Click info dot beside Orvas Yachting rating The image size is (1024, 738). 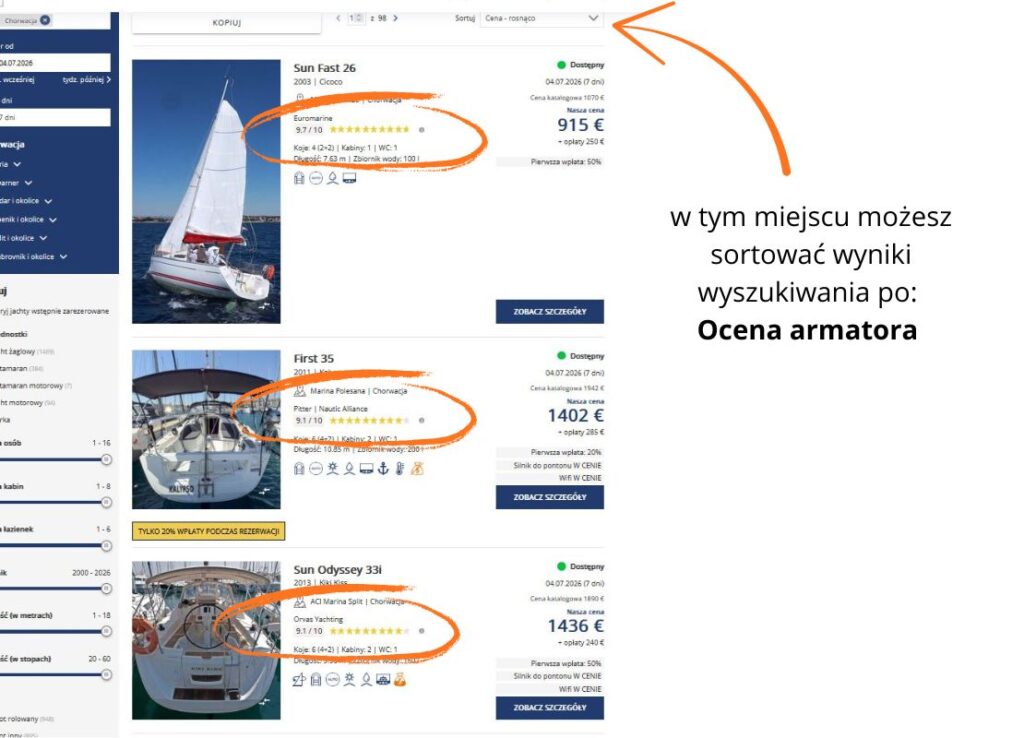coord(421,631)
